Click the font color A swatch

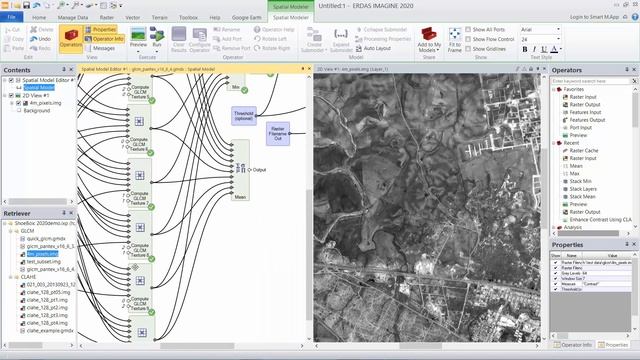coord(554,49)
